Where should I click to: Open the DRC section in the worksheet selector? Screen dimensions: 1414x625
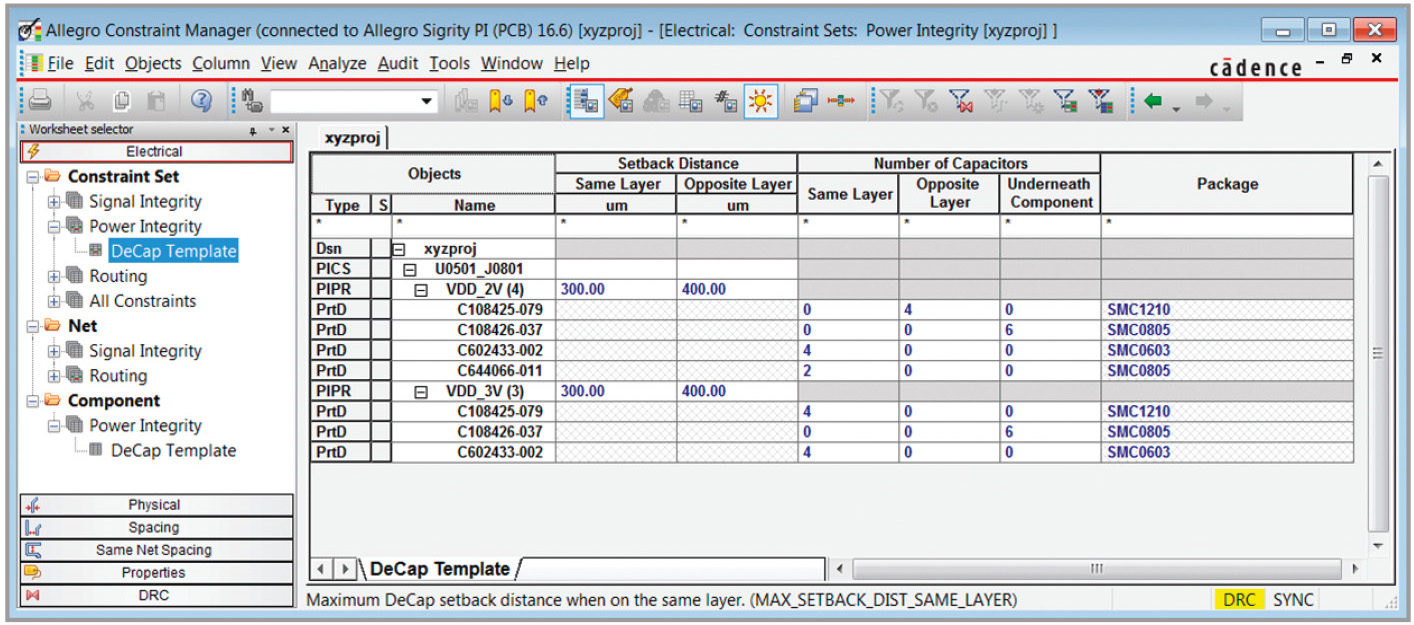point(155,595)
